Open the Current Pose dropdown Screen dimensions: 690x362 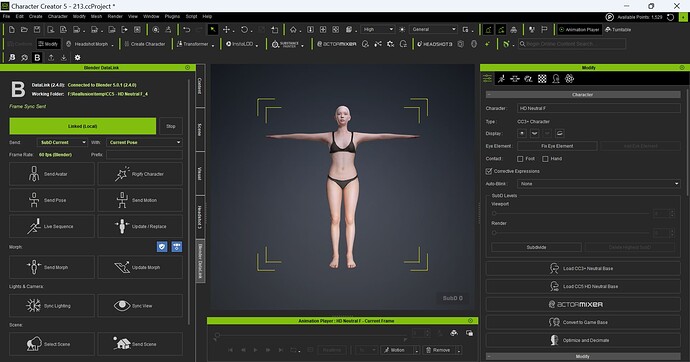tap(144, 143)
